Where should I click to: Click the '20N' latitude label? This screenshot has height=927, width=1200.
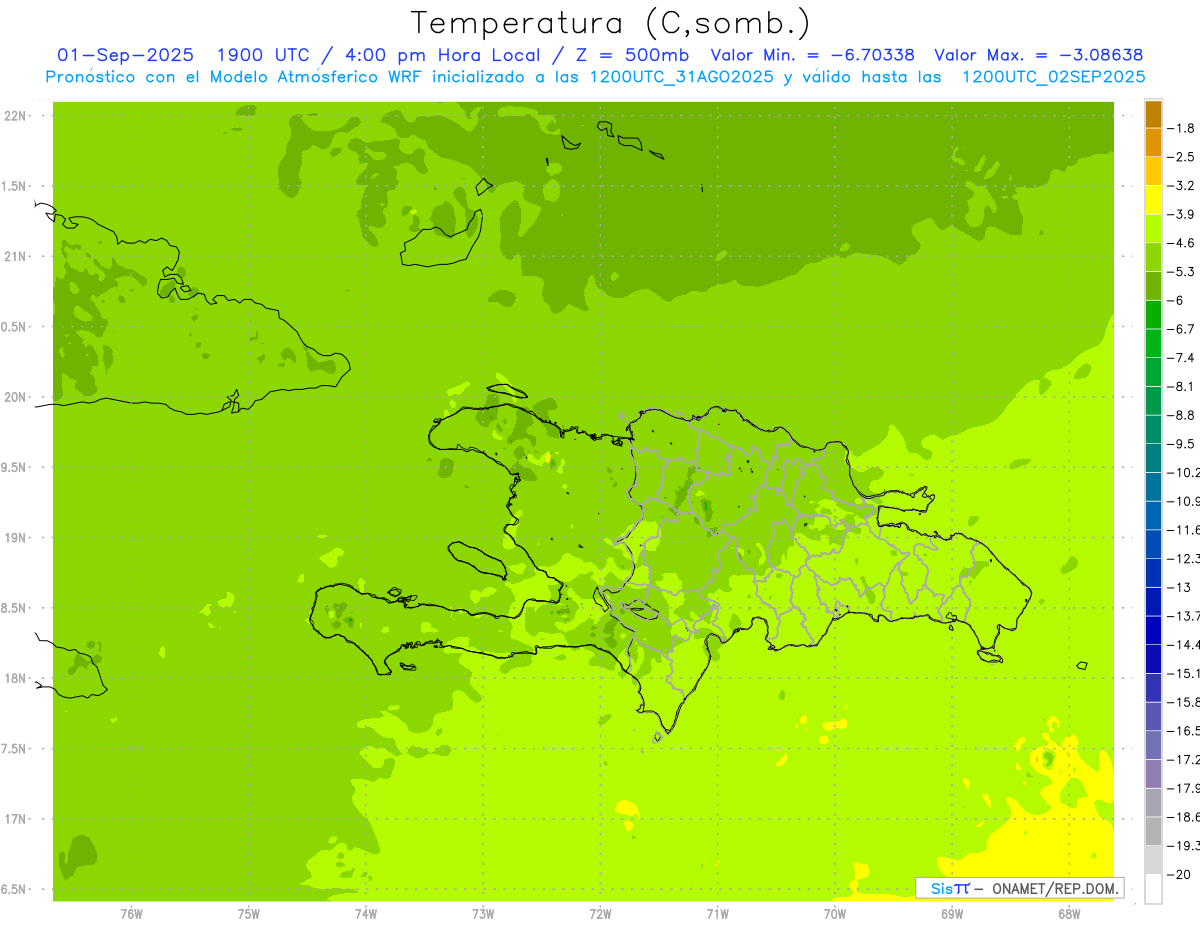(16, 397)
